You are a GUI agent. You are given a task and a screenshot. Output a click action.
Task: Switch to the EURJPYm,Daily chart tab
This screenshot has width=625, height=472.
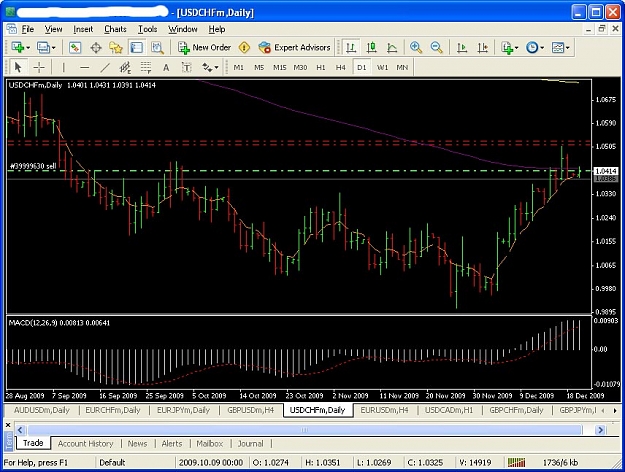183,410
